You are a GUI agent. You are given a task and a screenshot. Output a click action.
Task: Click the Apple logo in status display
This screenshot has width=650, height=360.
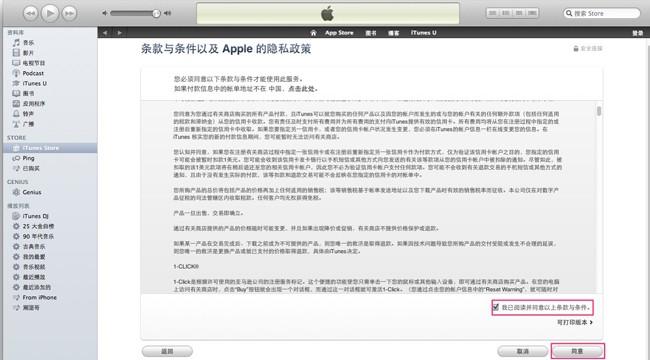pyautogui.click(x=327, y=14)
